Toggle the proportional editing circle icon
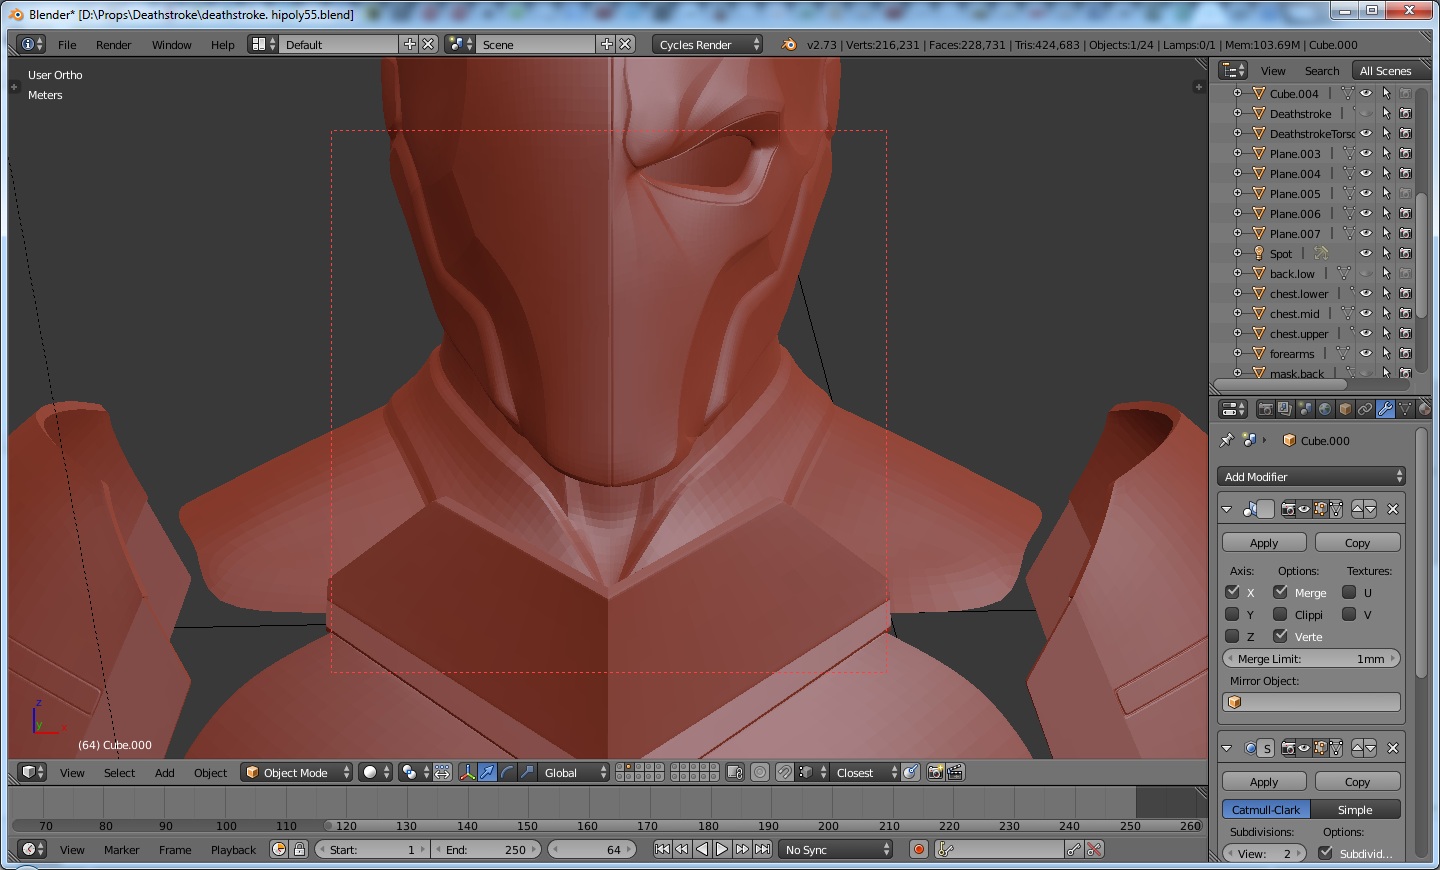The image size is (1440, 870). [x=760, y=772]
